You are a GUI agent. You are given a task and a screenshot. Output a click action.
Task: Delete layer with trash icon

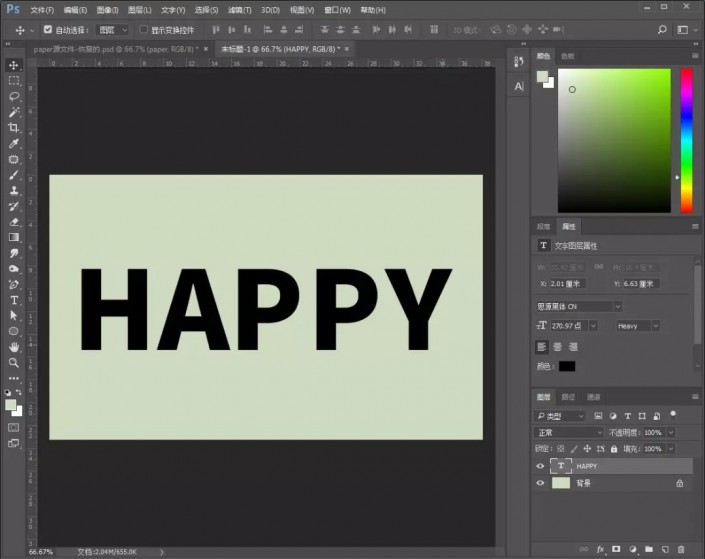coord(681,549)
